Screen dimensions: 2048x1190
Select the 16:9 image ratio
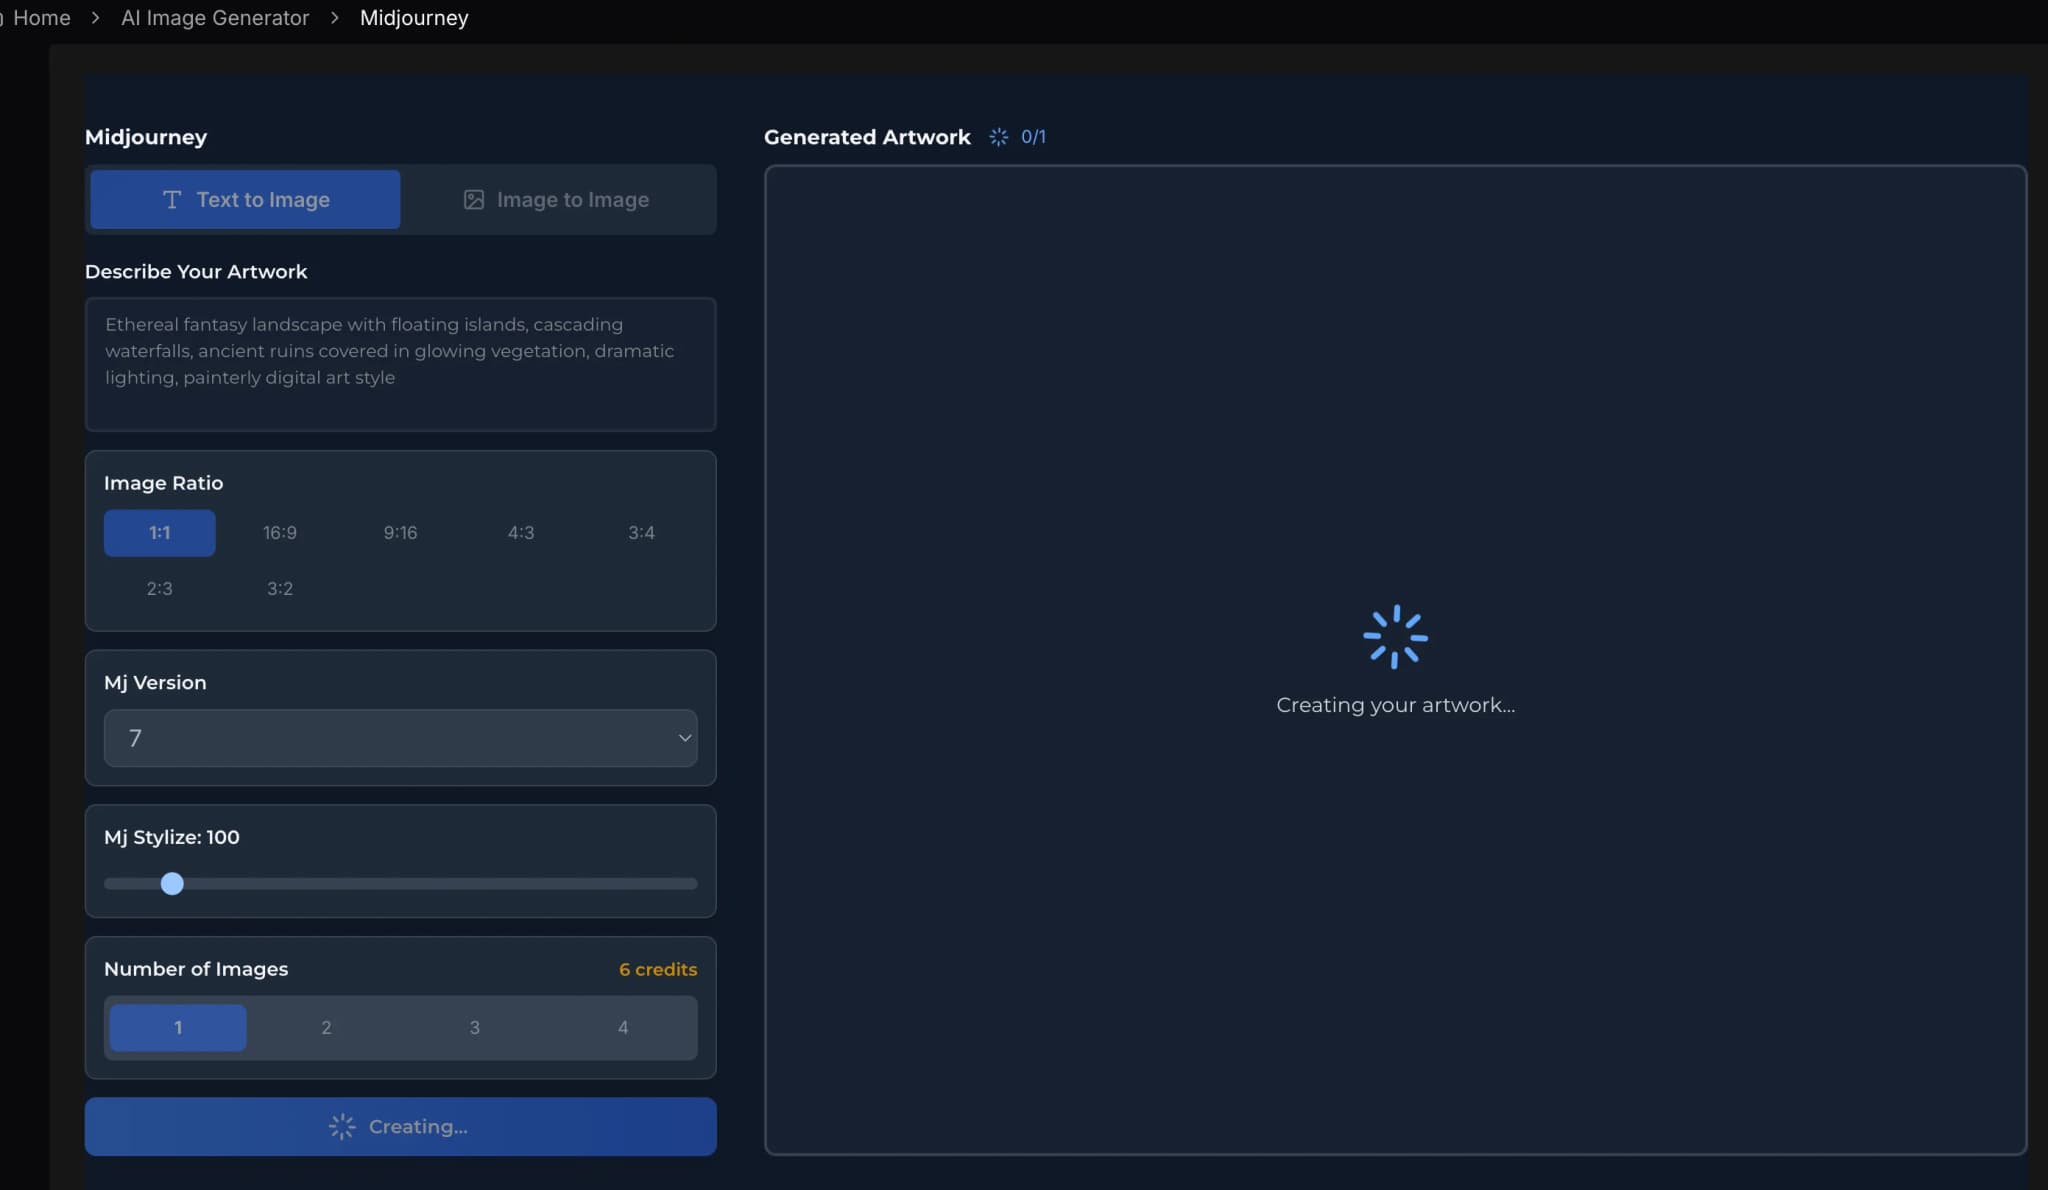click(x=280, y=533)
